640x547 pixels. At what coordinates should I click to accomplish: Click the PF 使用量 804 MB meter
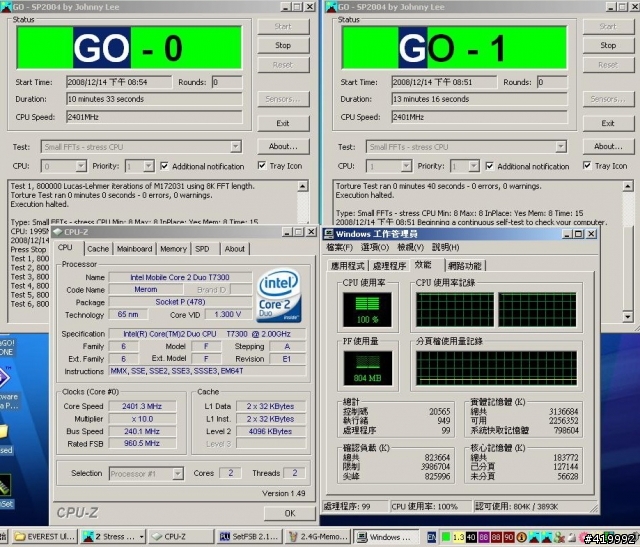click(x=367, y=368)
